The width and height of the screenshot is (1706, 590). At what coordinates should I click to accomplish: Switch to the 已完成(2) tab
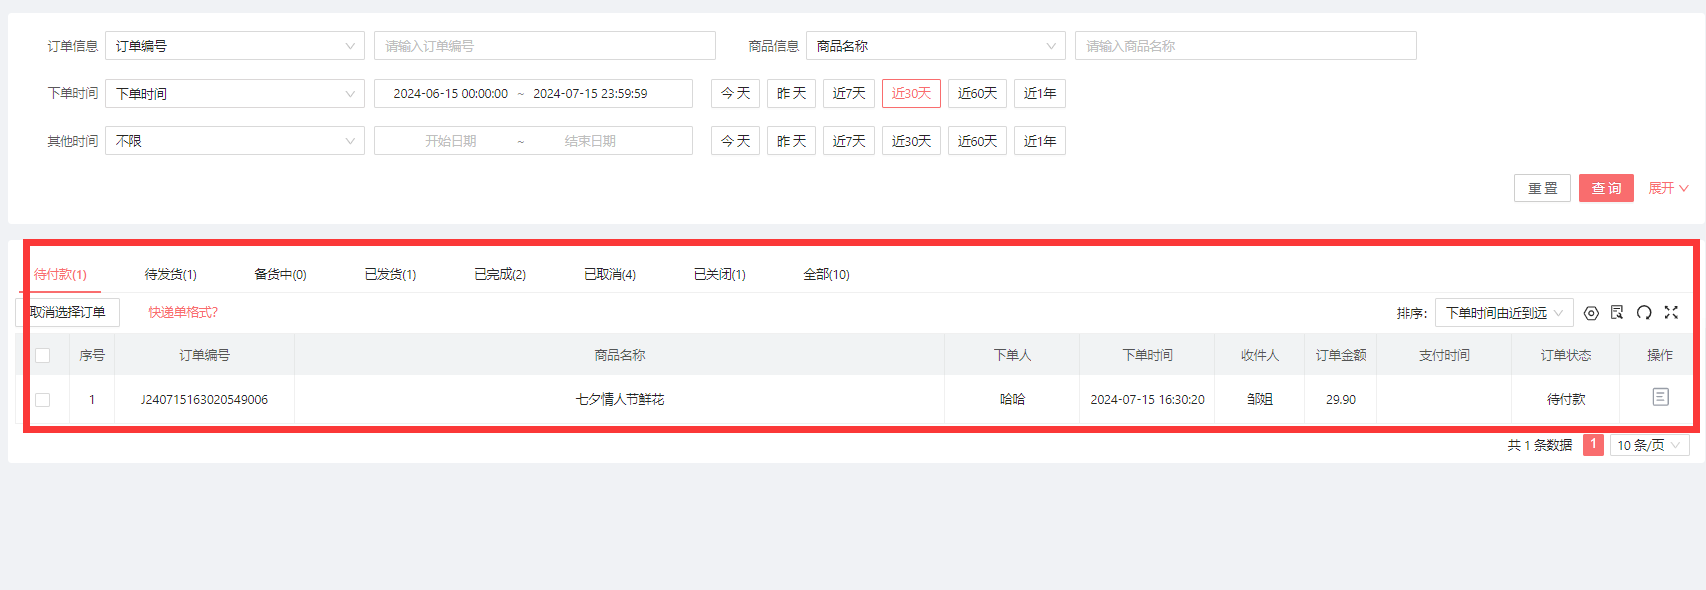[x=500, y=275]
